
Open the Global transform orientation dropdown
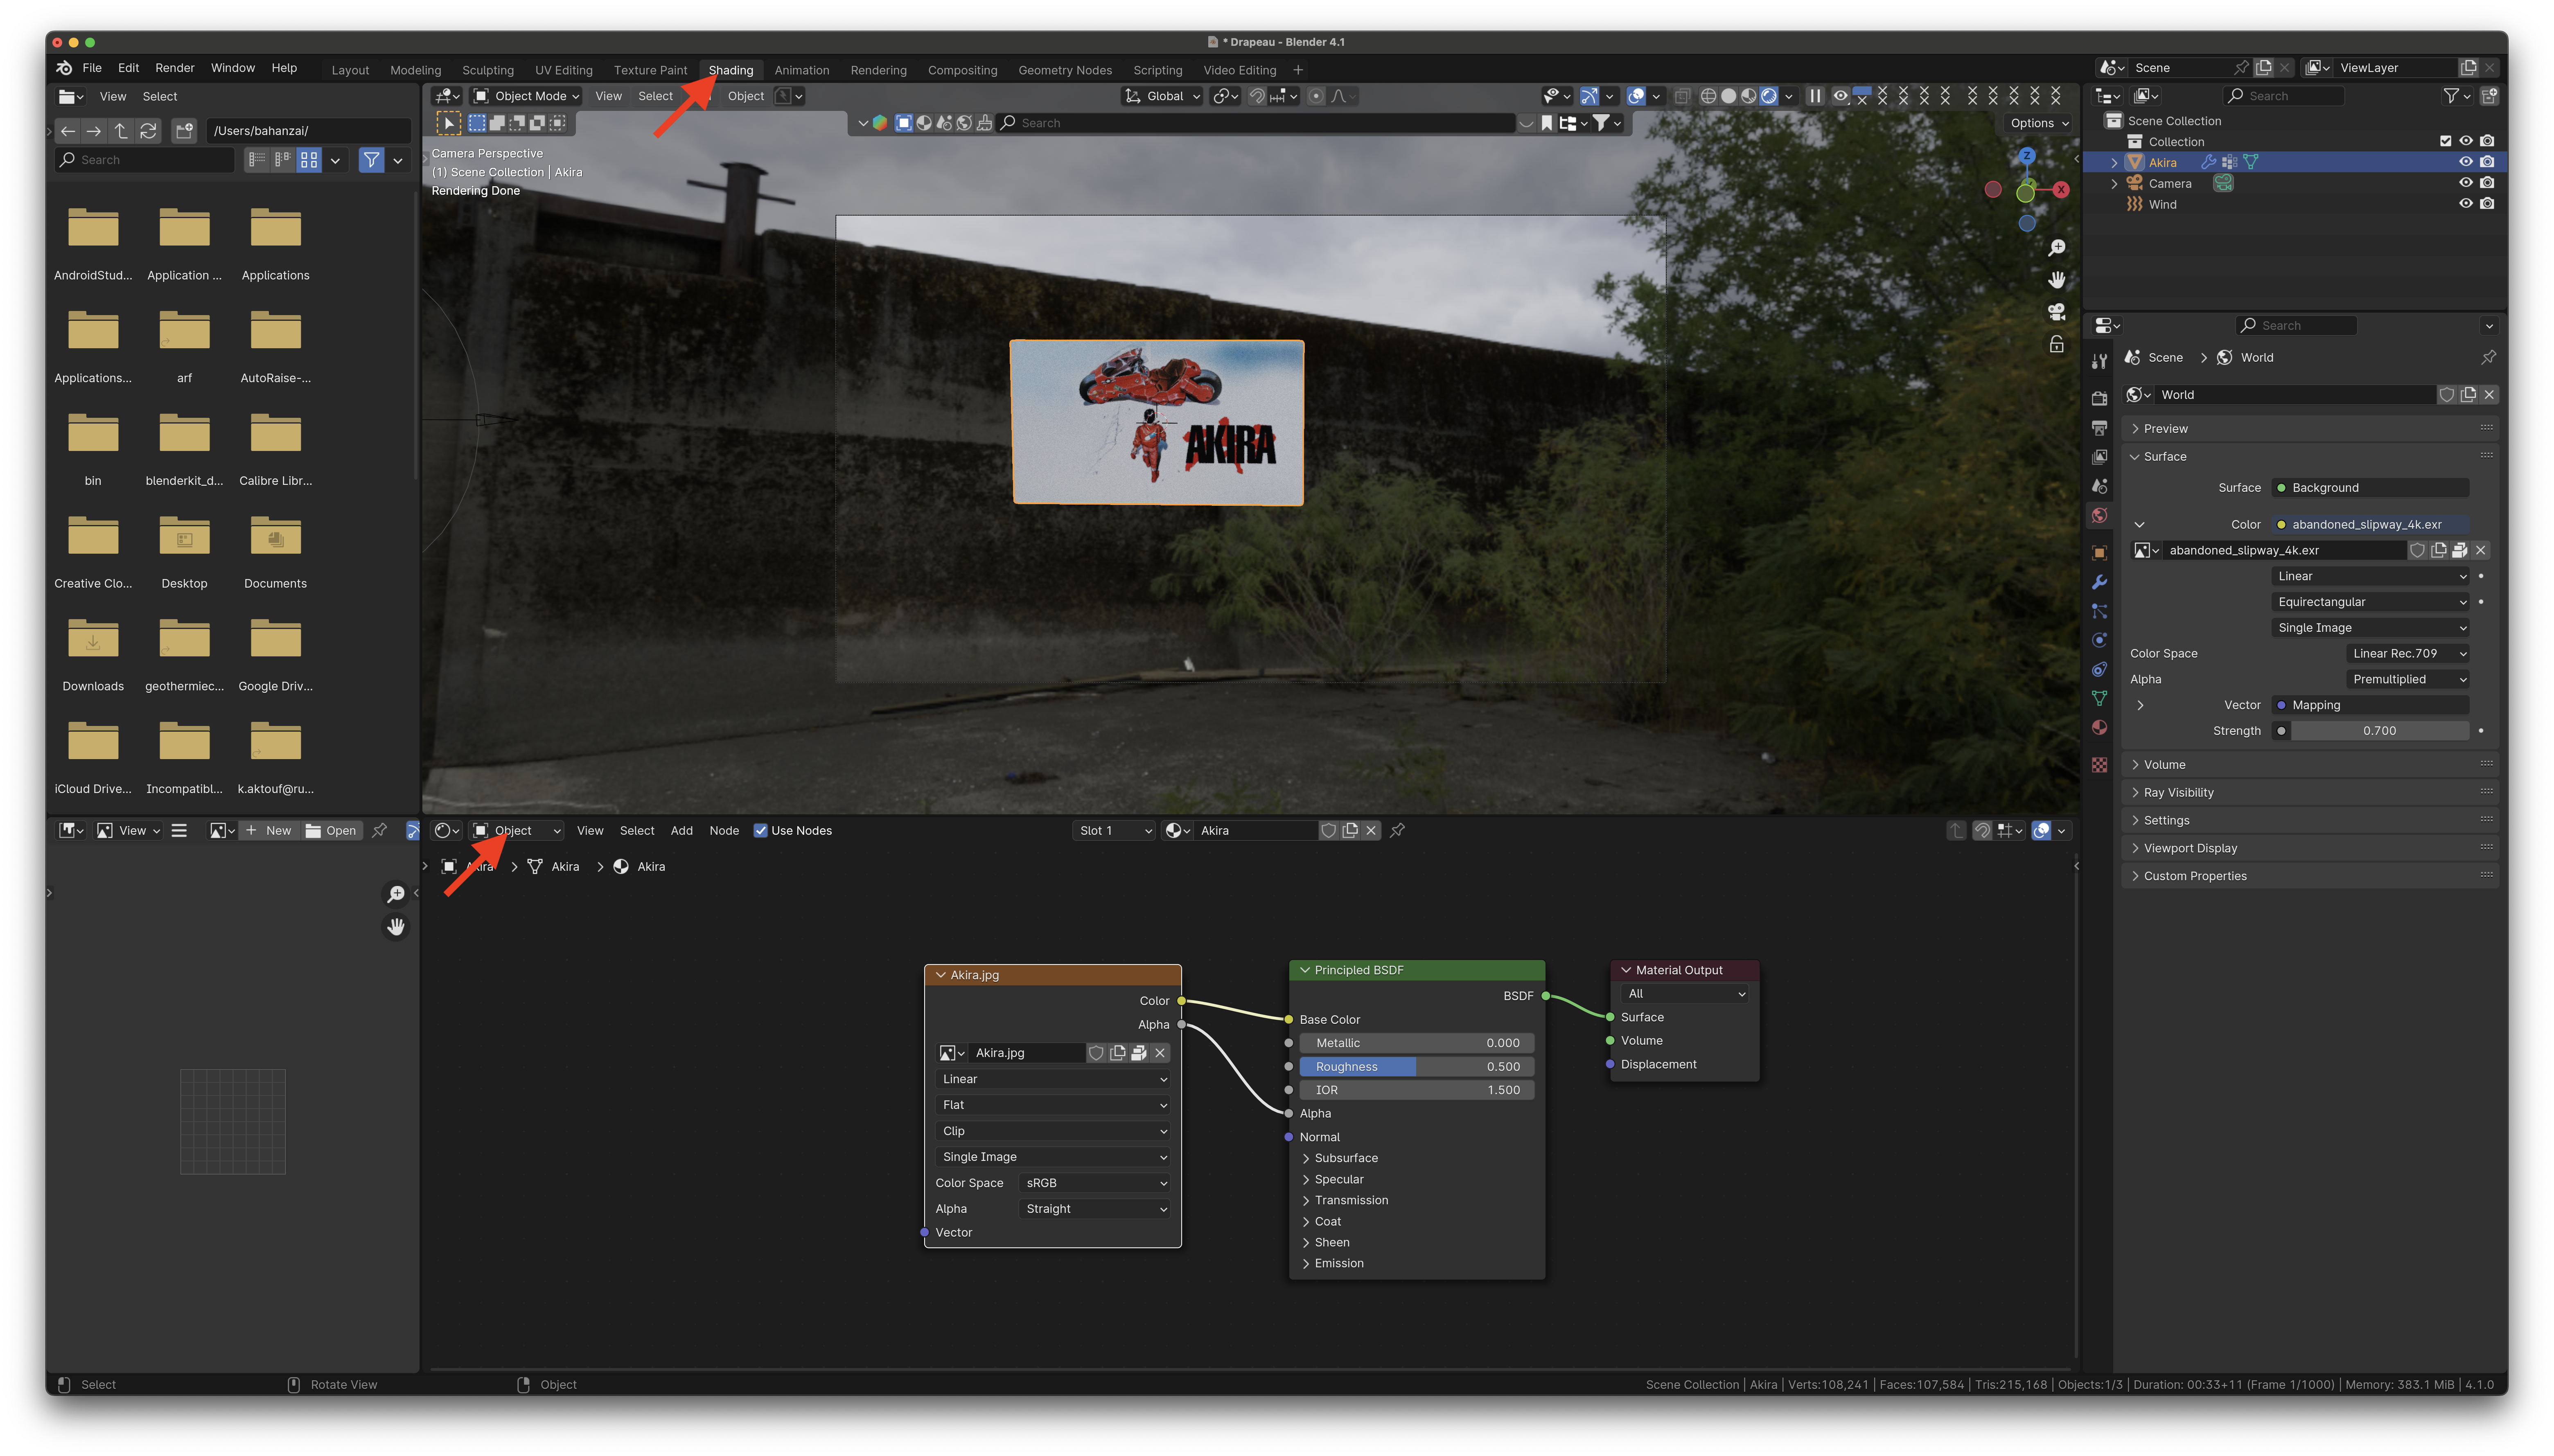1162,96
